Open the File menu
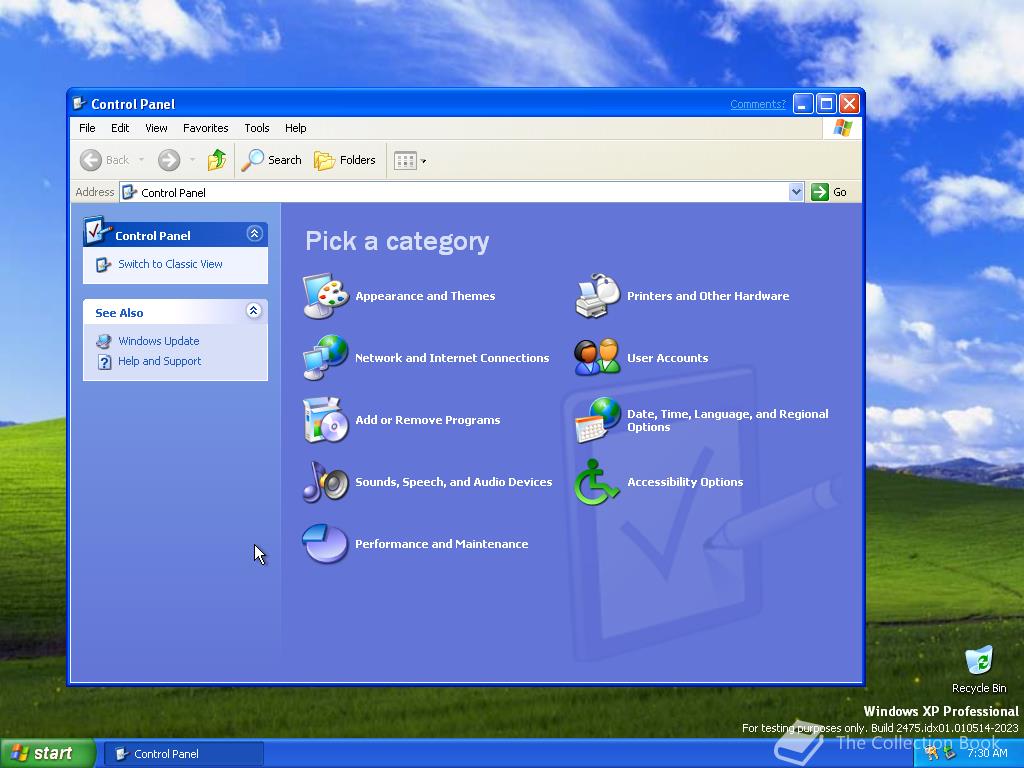1024x768 pixels. coord(87,128)
